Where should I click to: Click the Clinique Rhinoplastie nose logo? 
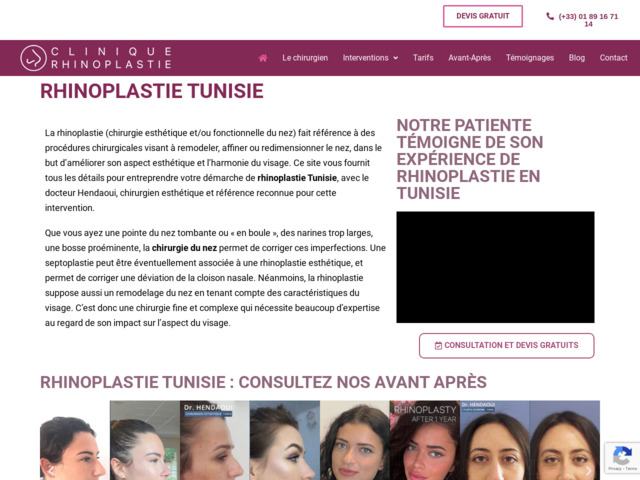(33, 58)
